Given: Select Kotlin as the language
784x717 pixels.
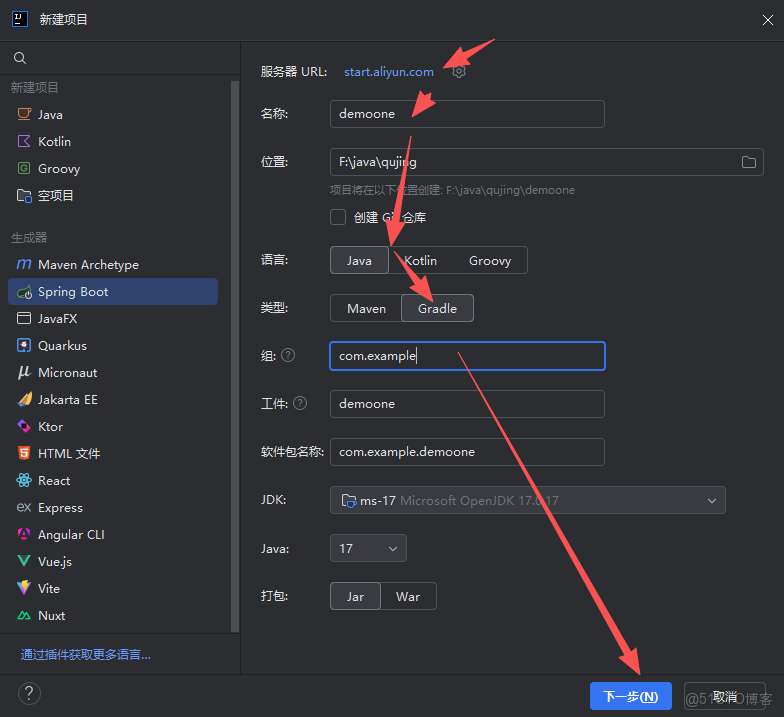Looking at the screenshot, I should 420,260.
